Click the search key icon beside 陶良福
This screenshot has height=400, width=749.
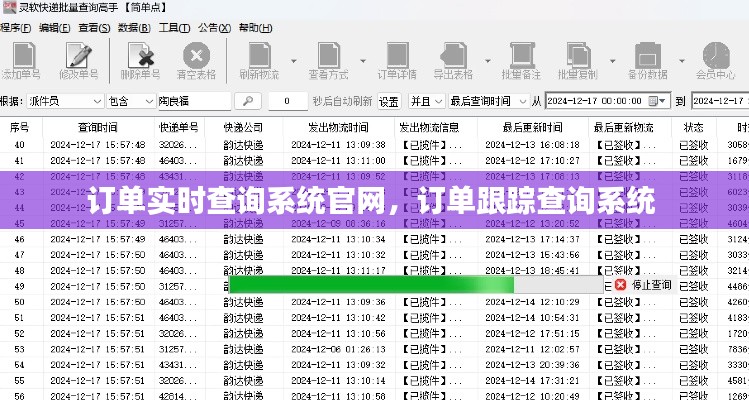click(247, 101)
